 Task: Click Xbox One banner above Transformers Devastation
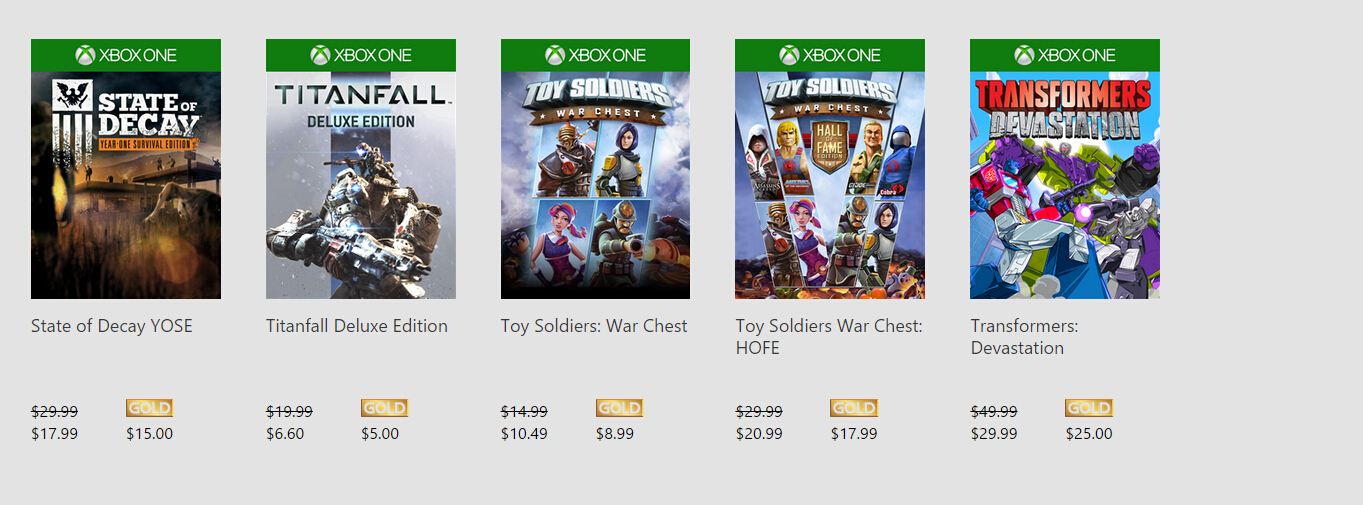coord(1065,55)
